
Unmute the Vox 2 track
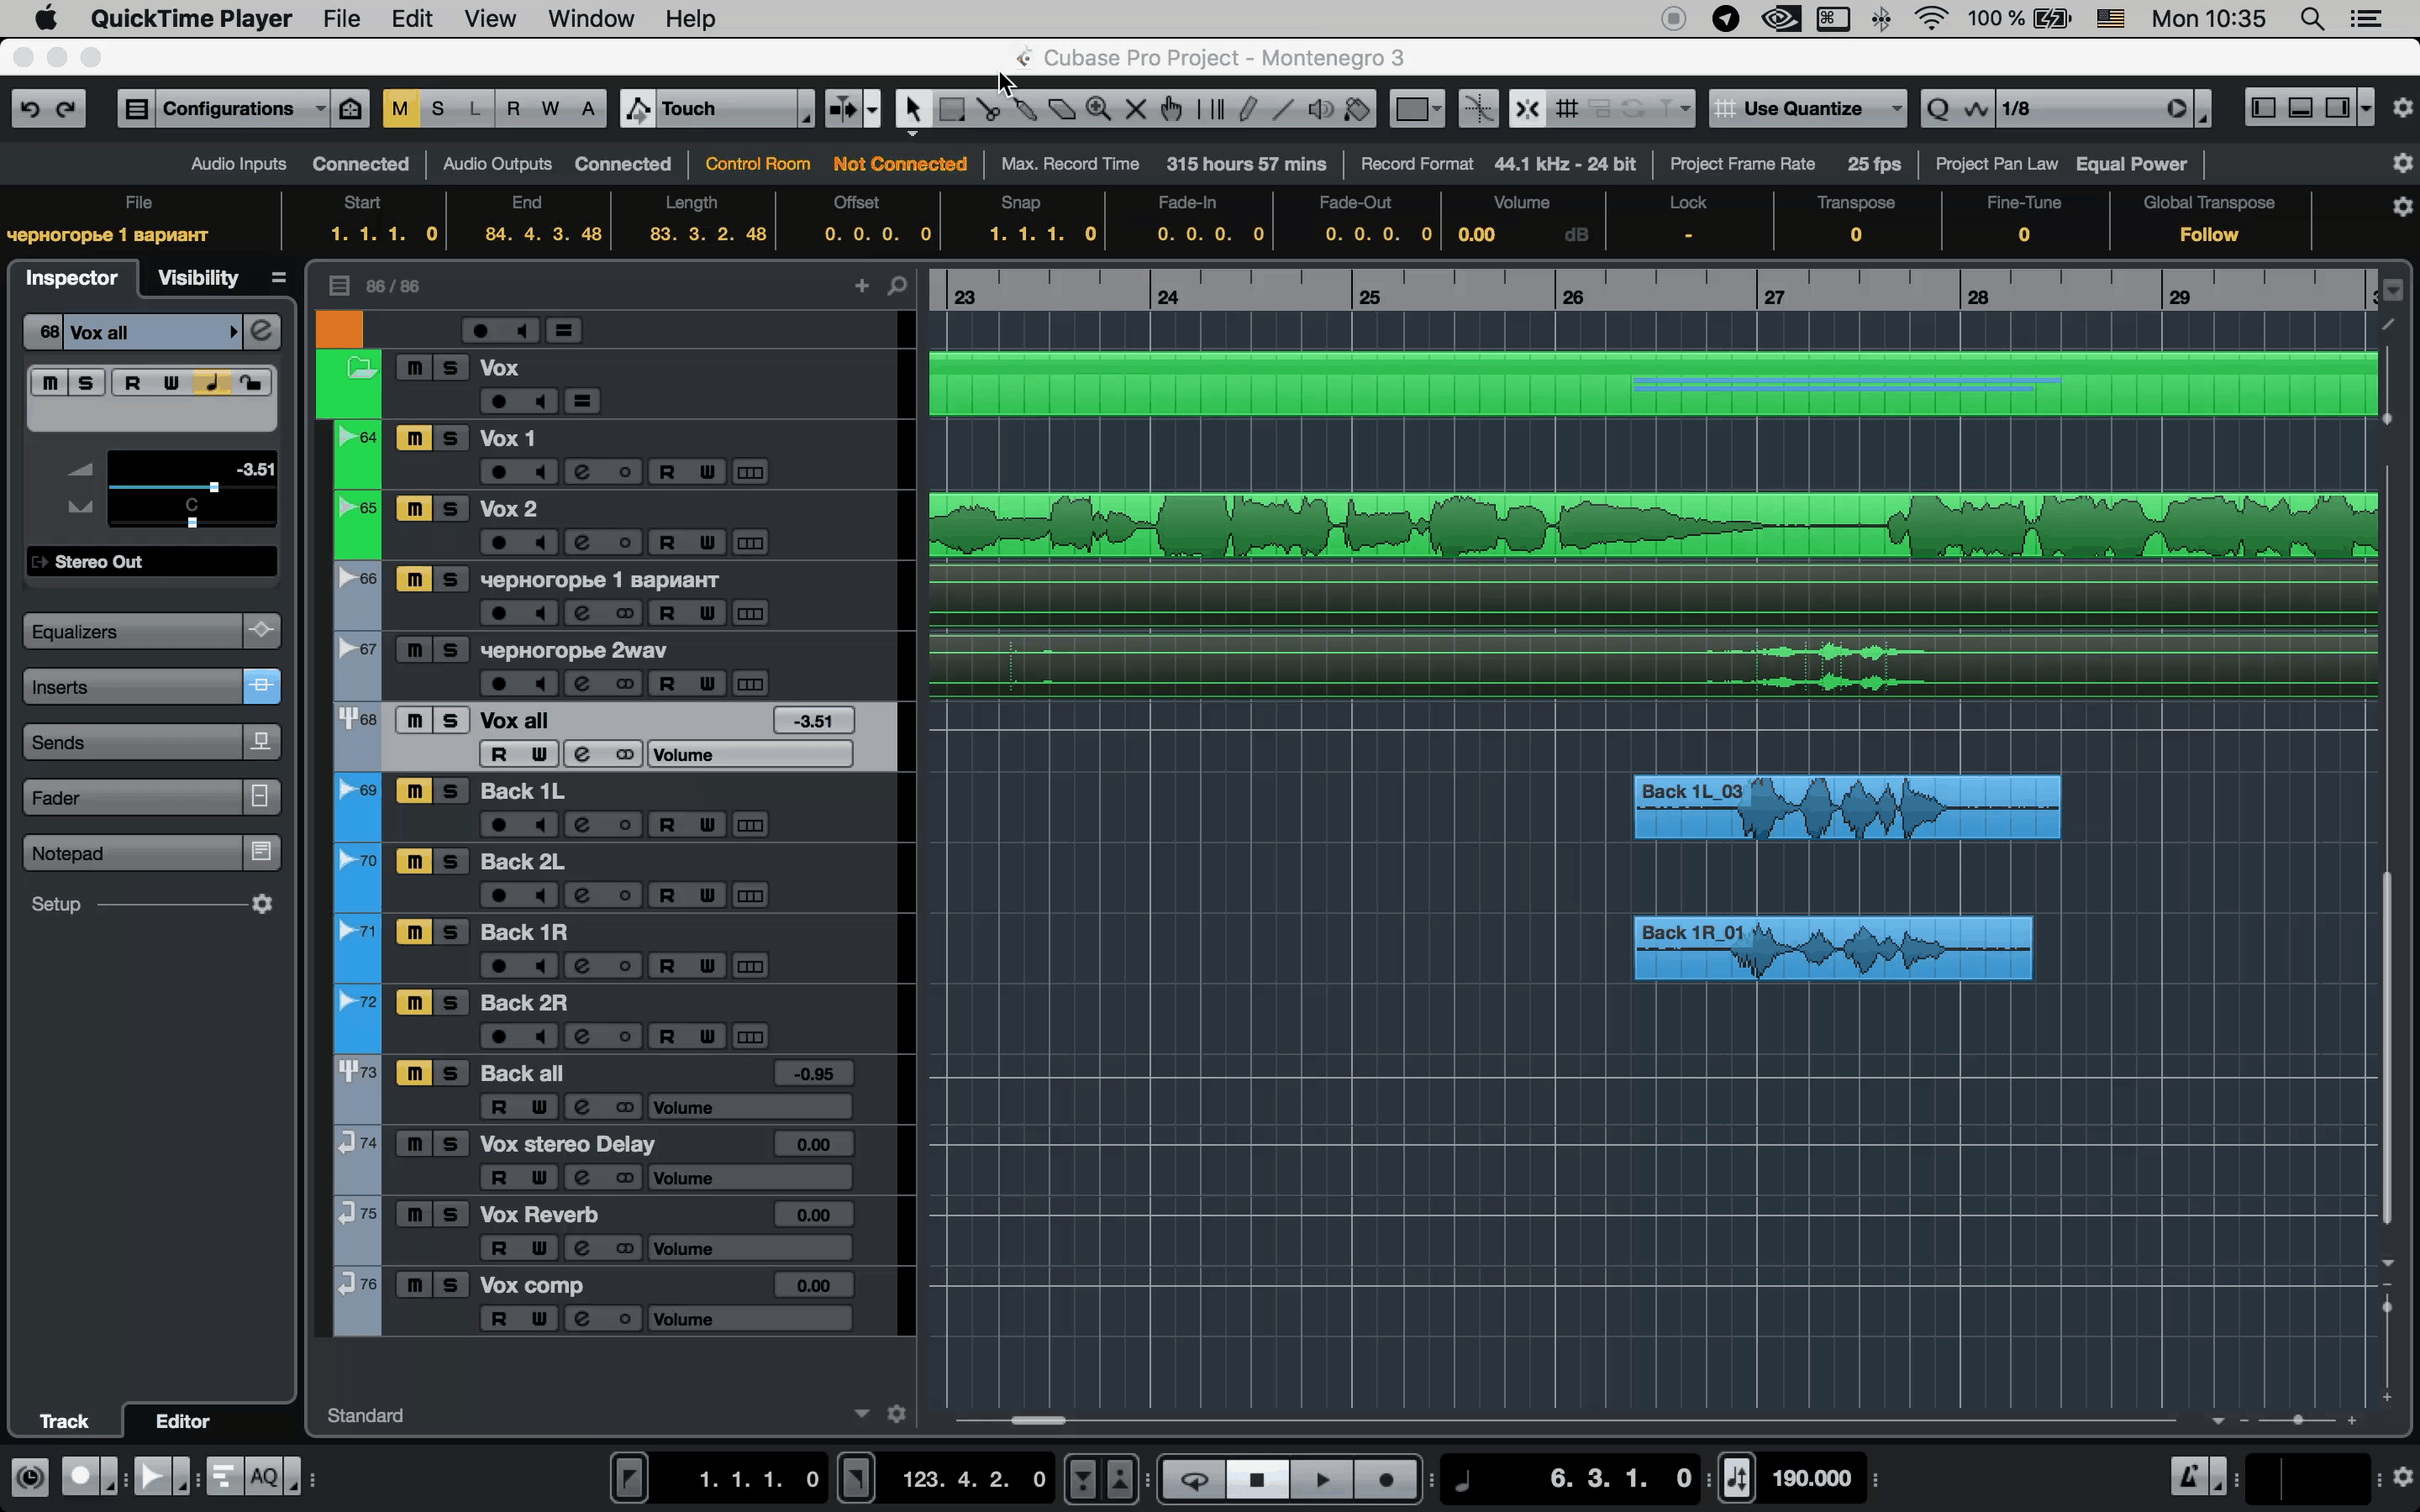(414, 508)
